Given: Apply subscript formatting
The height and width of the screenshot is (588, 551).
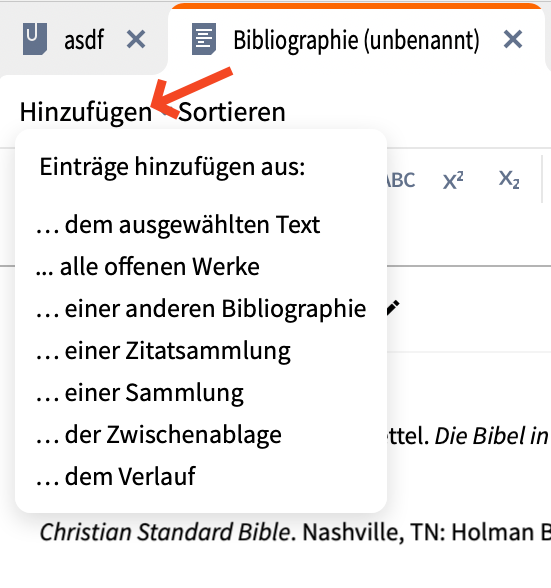Looking at the screenshot, I should point(509,180).
